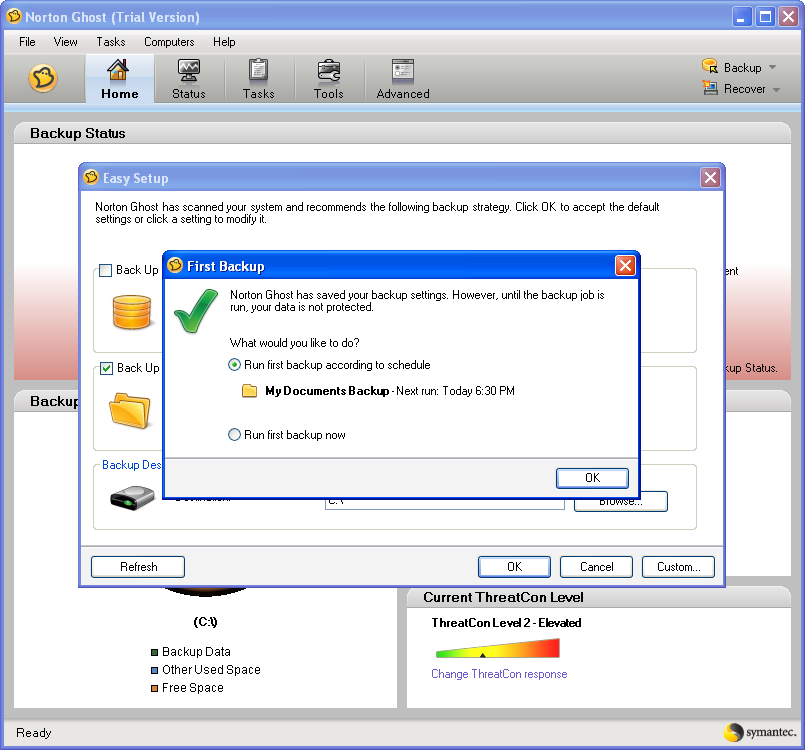Click OK in the Easy Setup dialog
This screenshot has width=805, height=750.
(x=514, y=567)
